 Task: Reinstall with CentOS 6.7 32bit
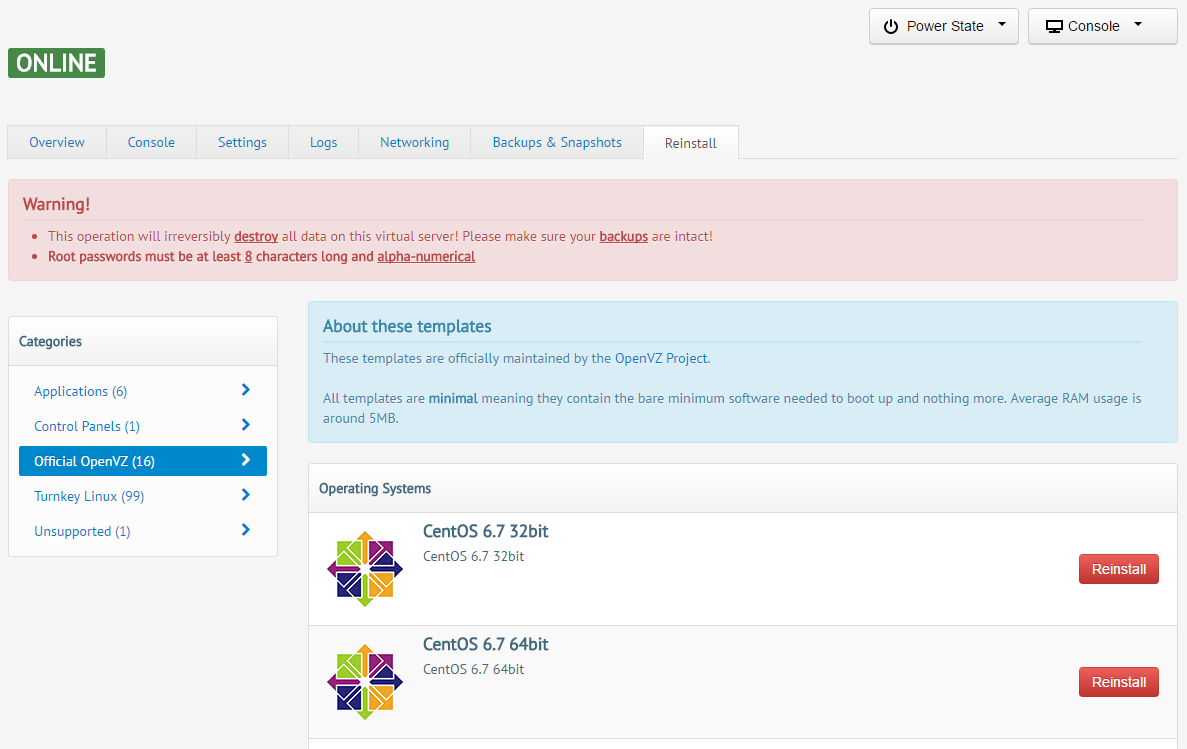(1118, 569)
